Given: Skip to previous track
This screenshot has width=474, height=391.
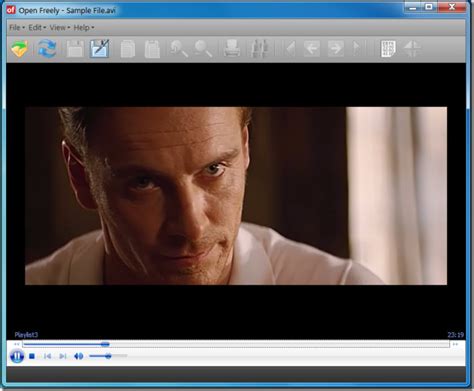Looking at the screenshot, I should [x=47, y=356].
